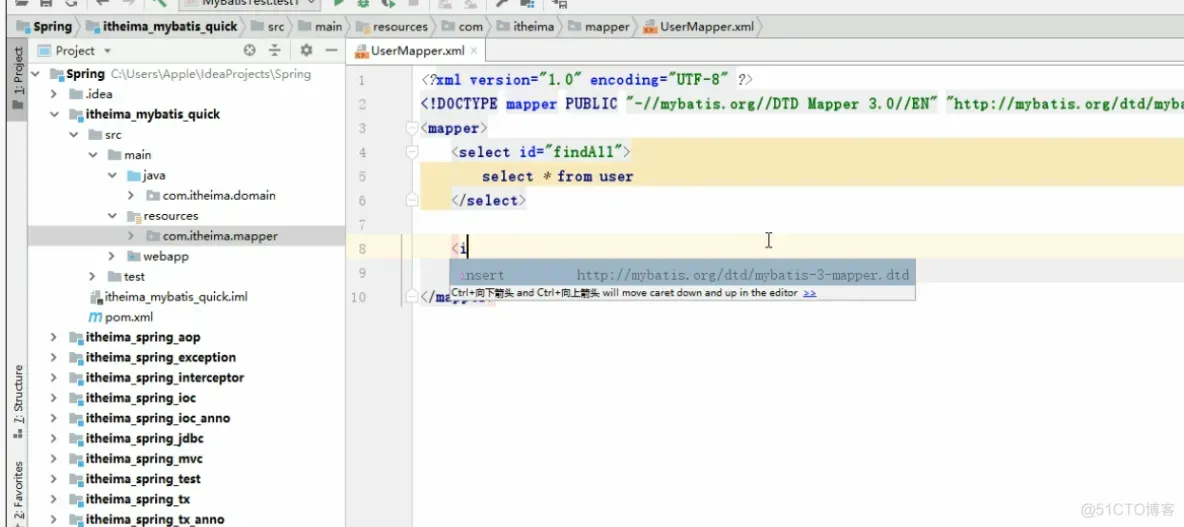This screenshot has width=1184, height=527.
Task: Click the XML declaration on line 1
Action: point(587,80)
